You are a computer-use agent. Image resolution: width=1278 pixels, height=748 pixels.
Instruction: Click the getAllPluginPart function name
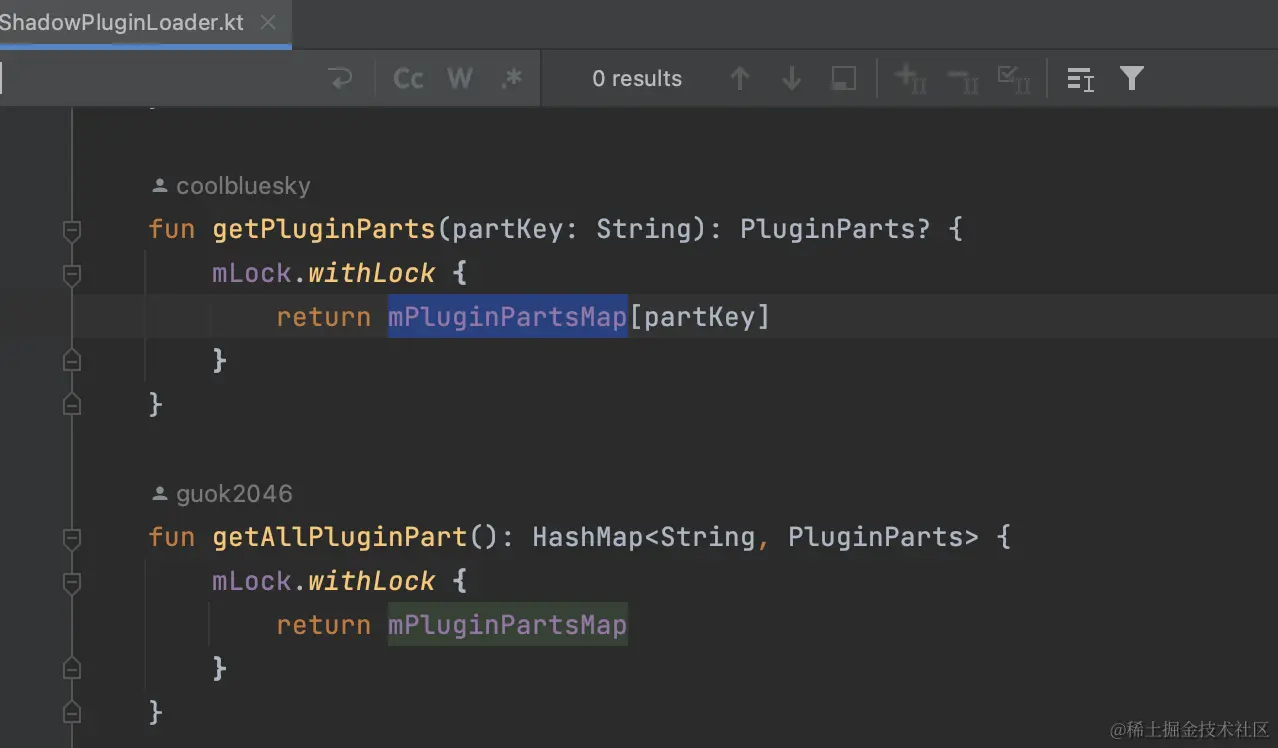click(x=340, y=537)
